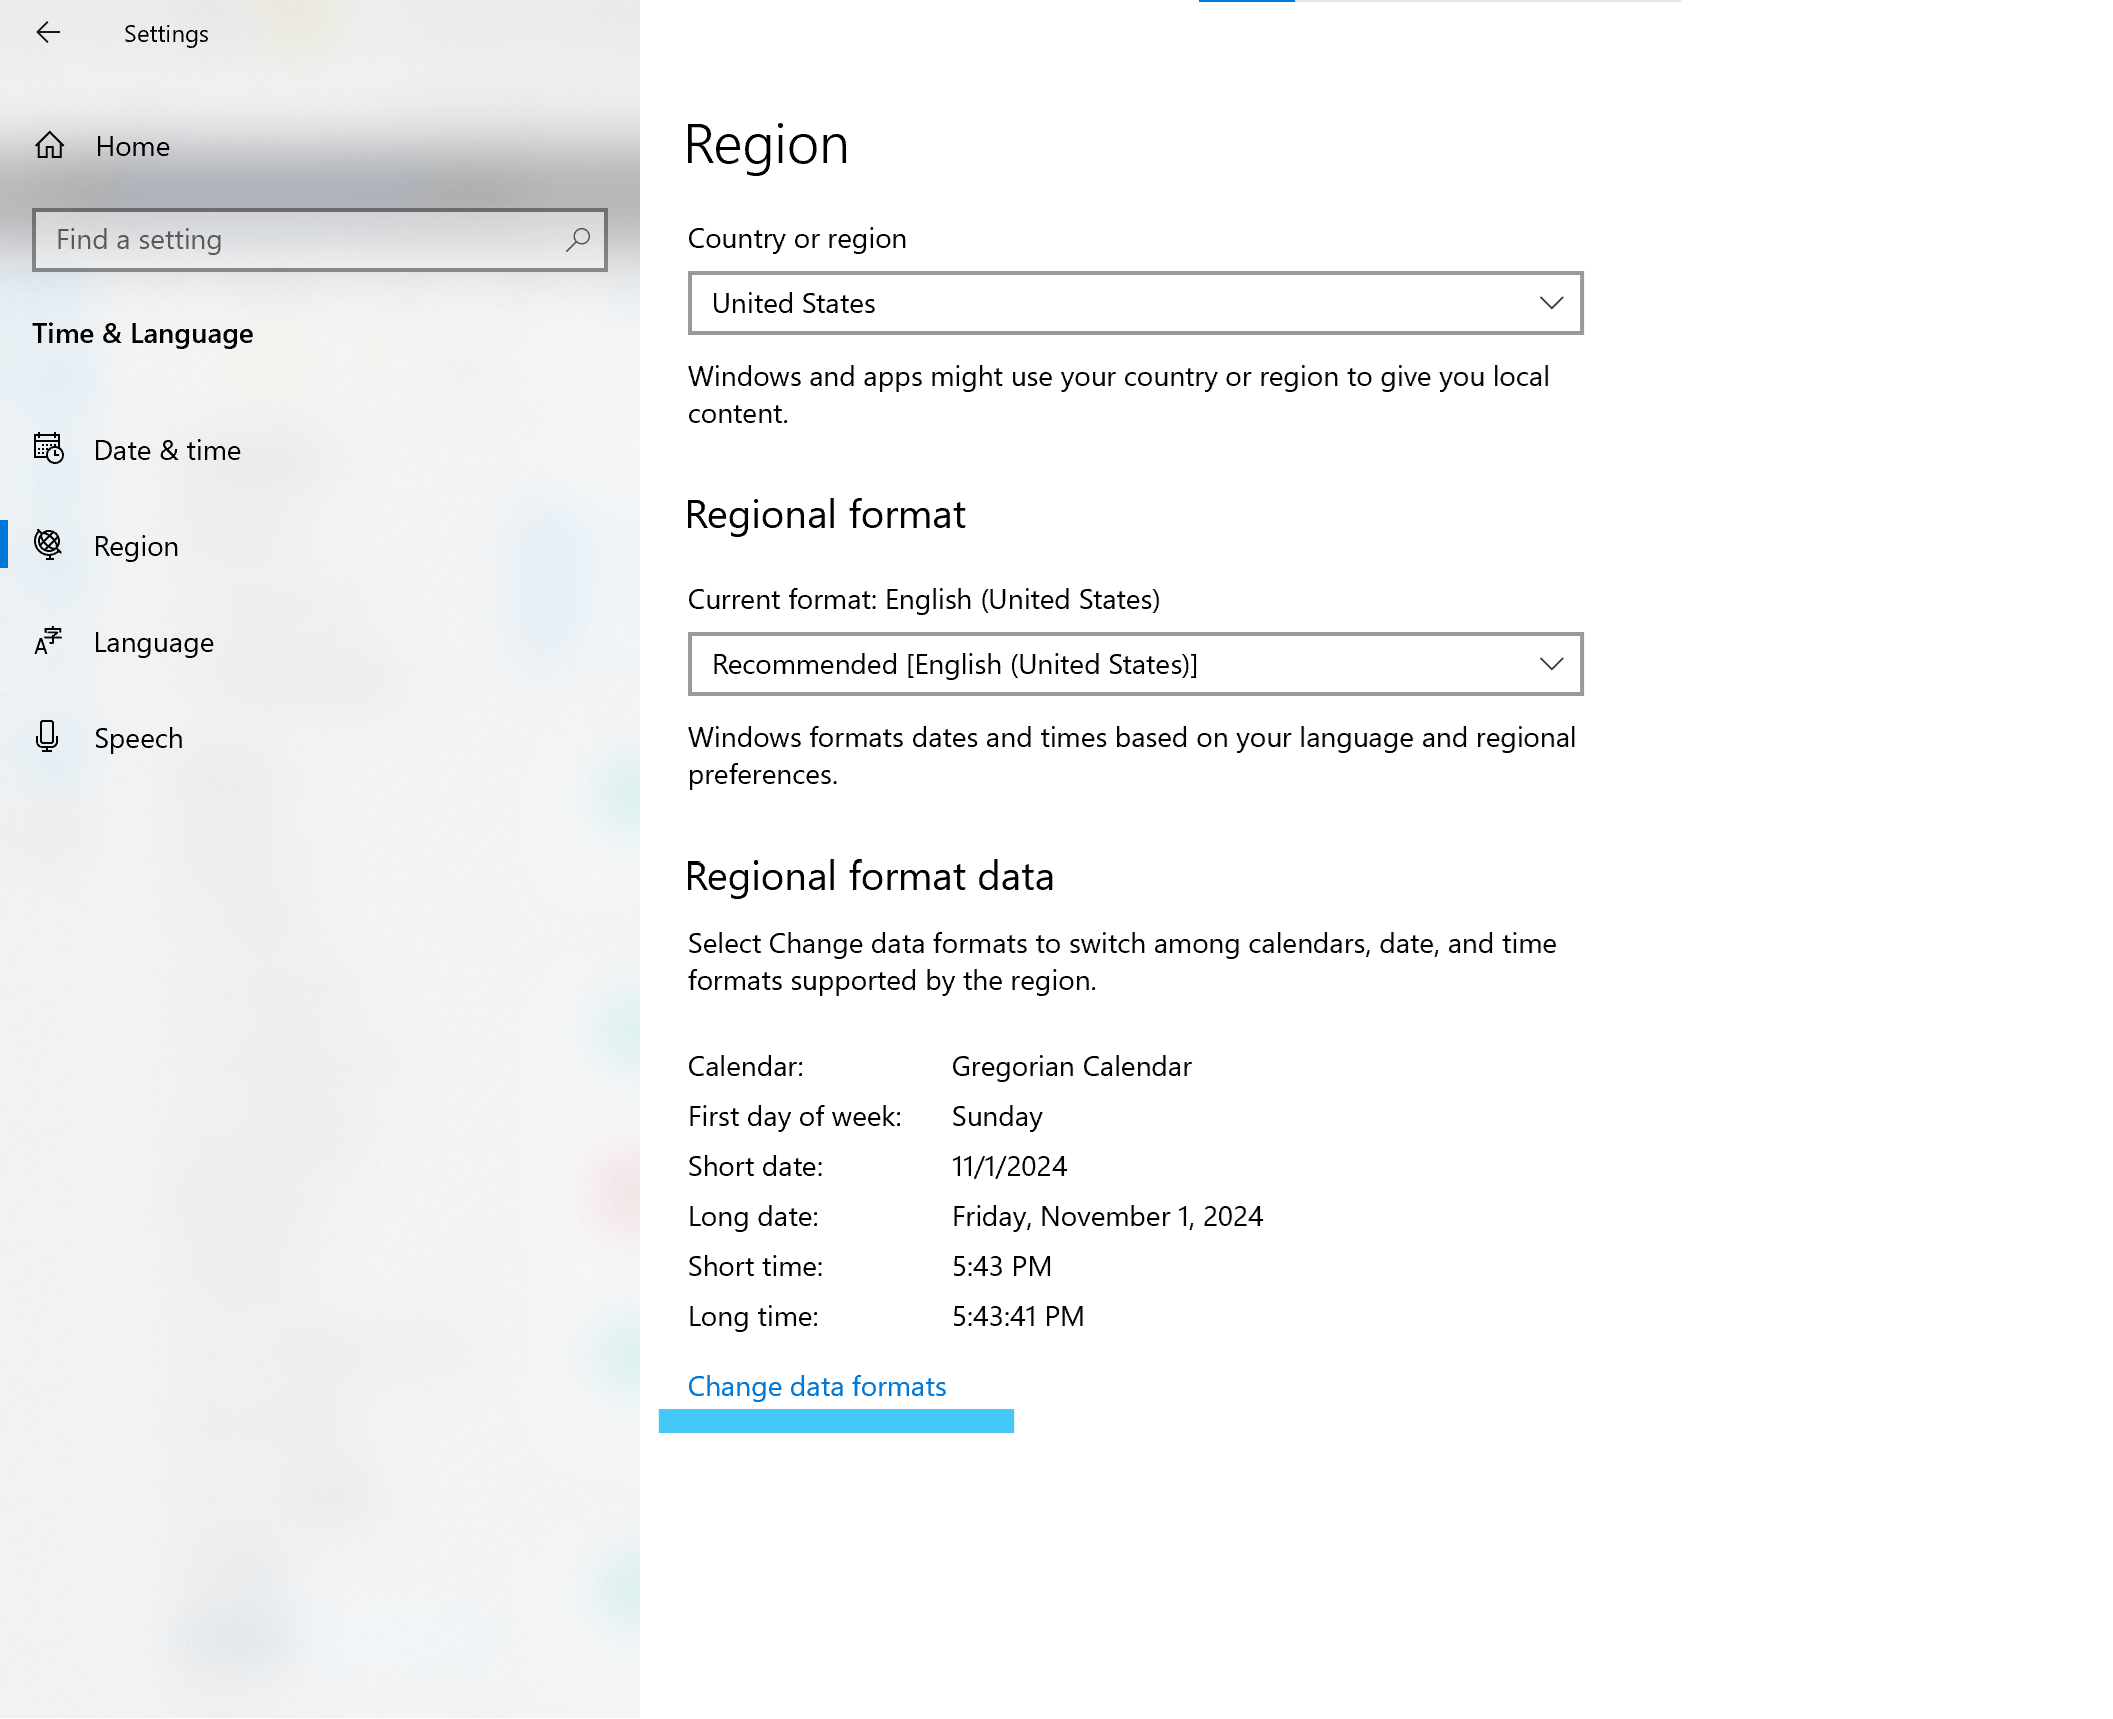2113x1719 pixels.
Task: Click the United States dropdown chevron
Action: click(1551, 303)
